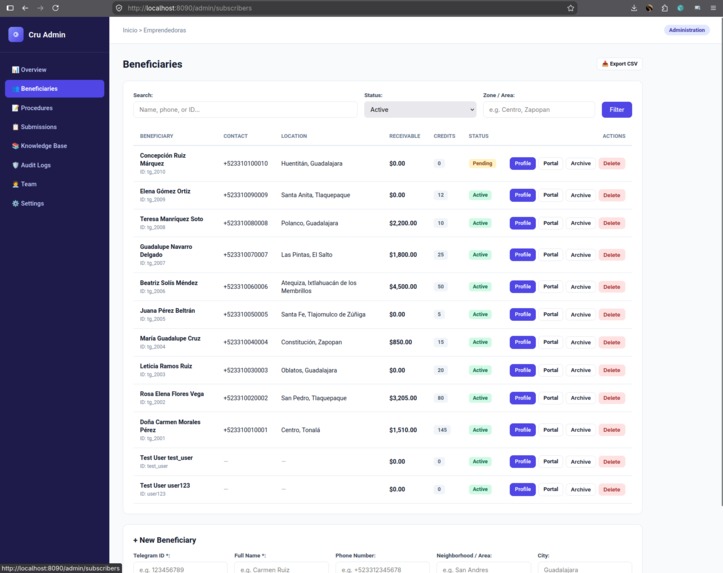This screenshot has height=573, width=723.
Task: Click the City input field
Action: 585,569
